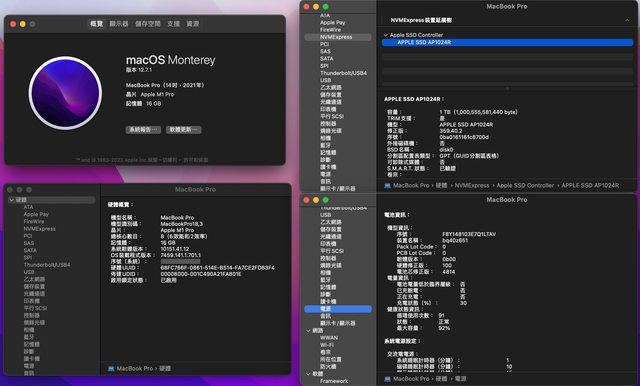Viewport: 640px width, 386px height.
Task: Select Wi-Fi under 網路 in the sidebar
Action: 327,345
